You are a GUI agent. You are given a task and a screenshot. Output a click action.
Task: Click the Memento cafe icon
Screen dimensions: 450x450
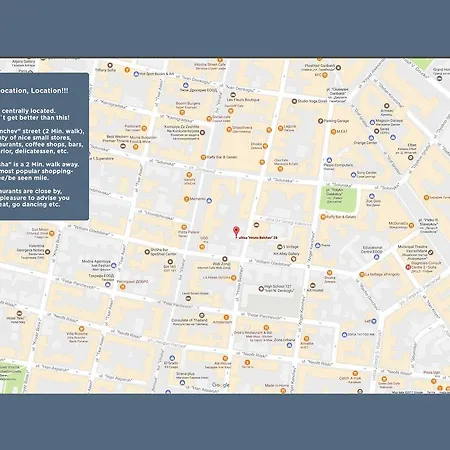(x=186, y=199)
